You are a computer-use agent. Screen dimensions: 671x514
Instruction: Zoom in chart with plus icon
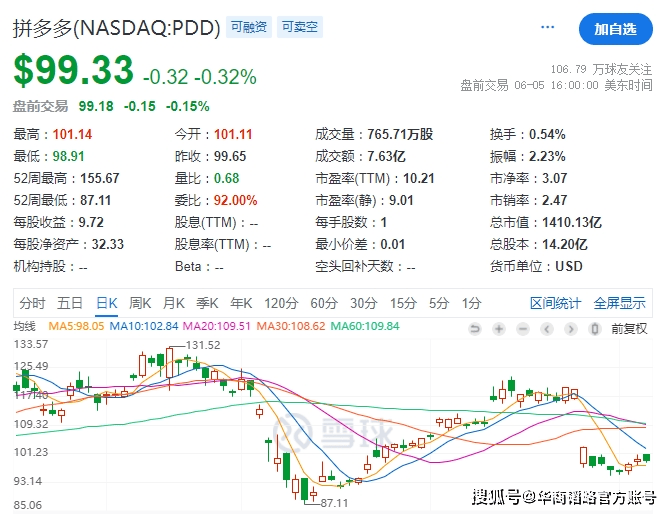point(499,329)
